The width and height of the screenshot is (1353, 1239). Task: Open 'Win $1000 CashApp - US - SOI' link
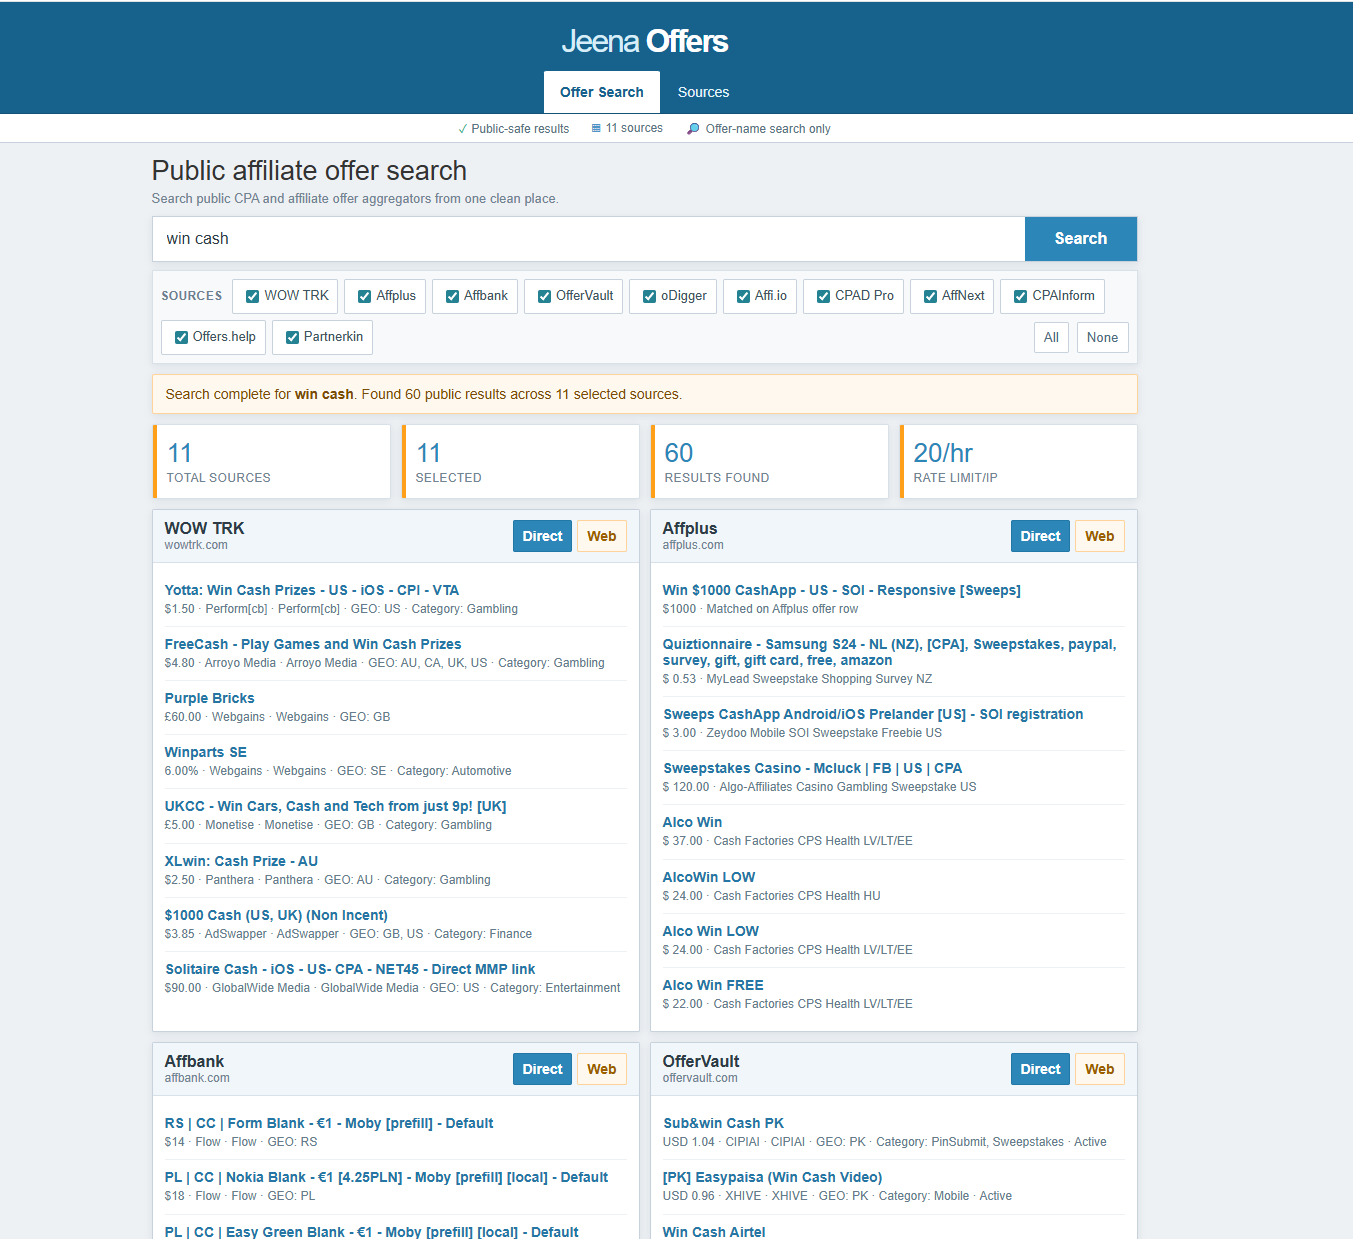pyautogui.click(x=841, y=590)
